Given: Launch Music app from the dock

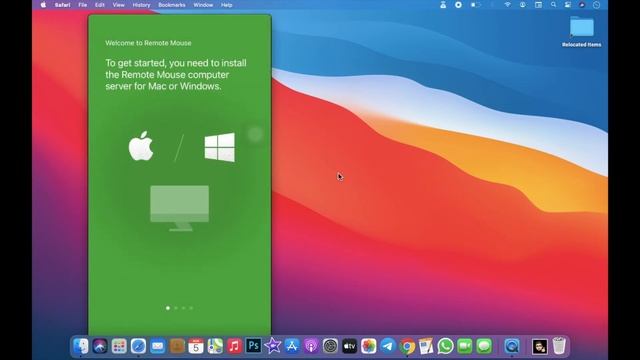Looking at the screenshot, I should point(234,346).
